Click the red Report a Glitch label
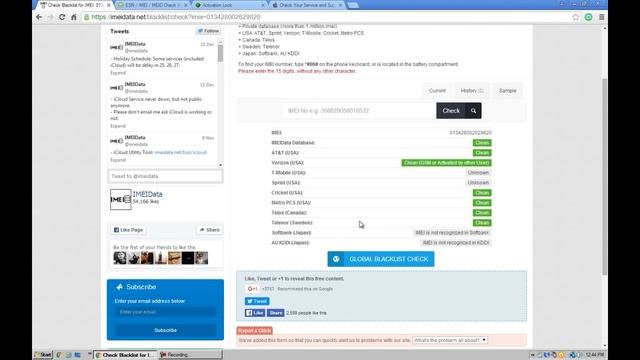This screenshot has width=640, height=360. tap(254, 331)
